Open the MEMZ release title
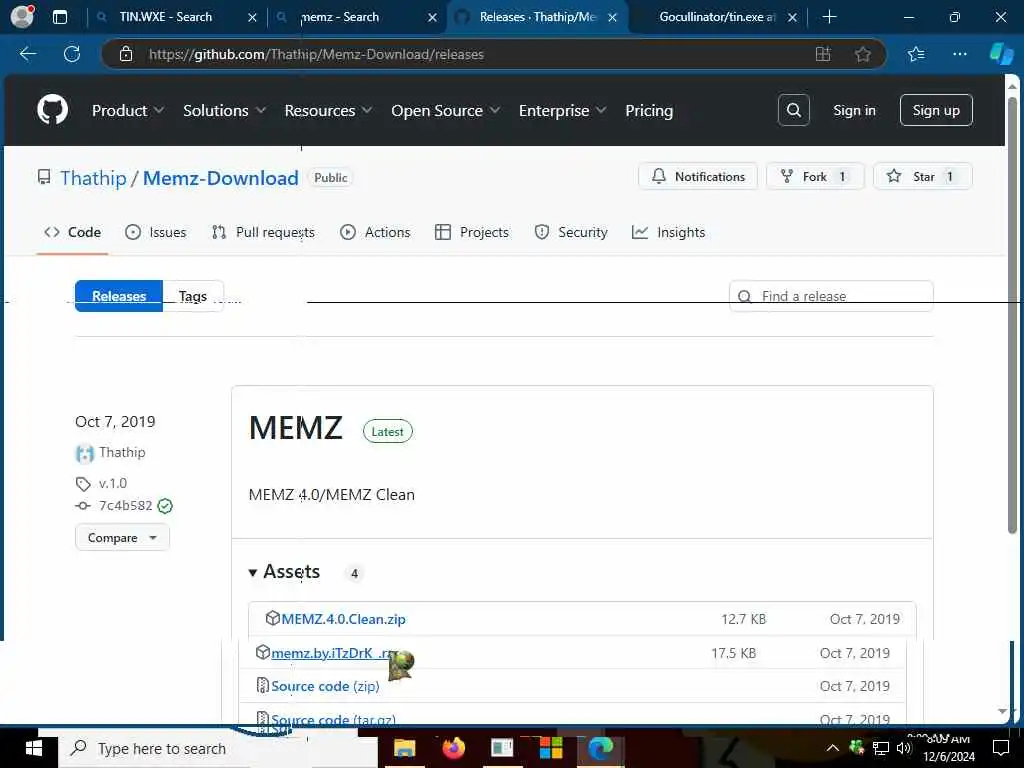Image resolution: width=1024 pixels, height=768 pixels. coord(295,428)
